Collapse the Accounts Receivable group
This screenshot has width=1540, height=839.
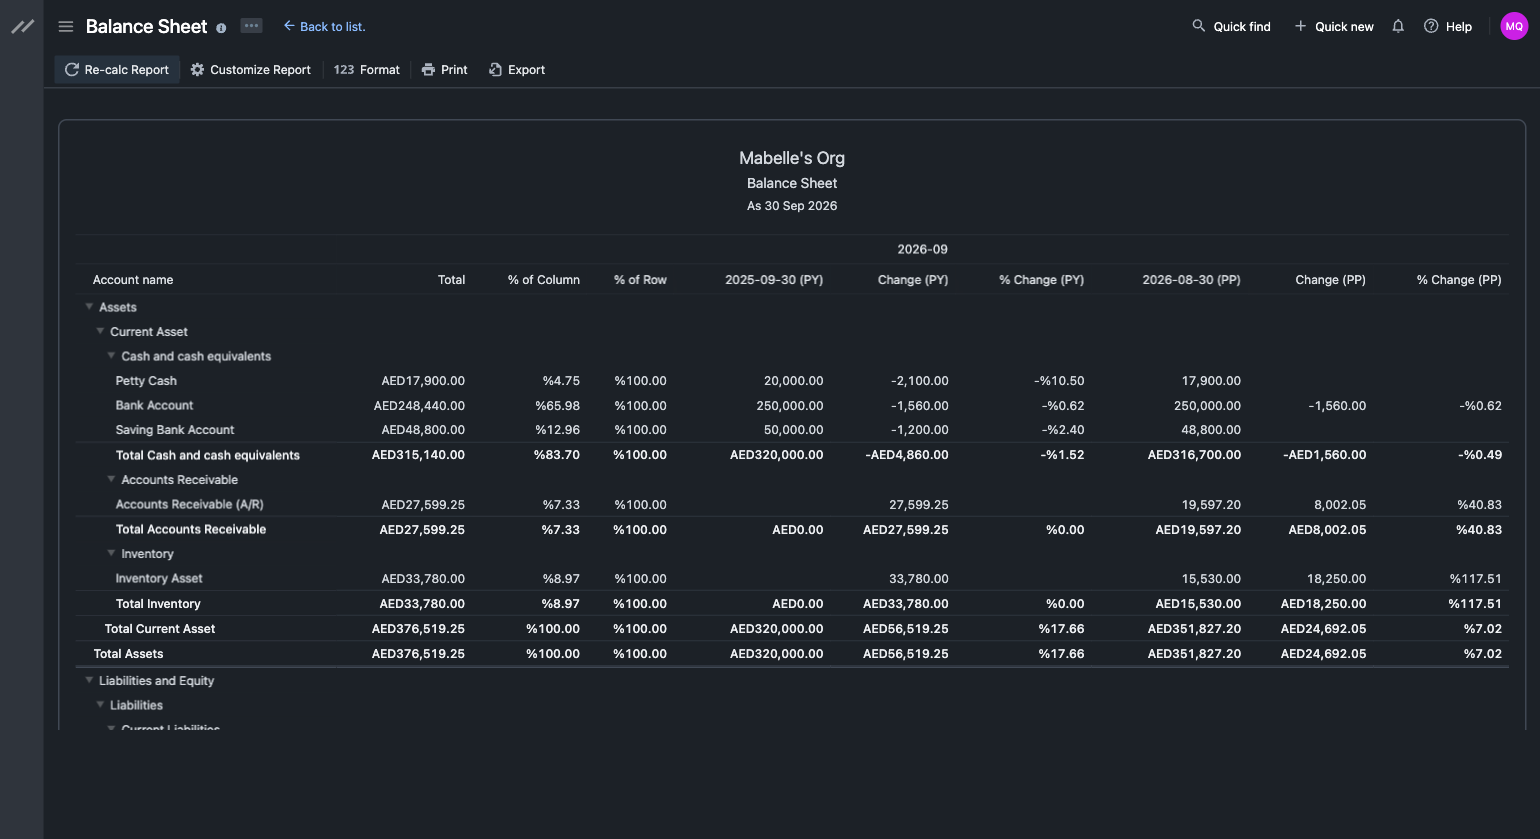click(111, 480)
